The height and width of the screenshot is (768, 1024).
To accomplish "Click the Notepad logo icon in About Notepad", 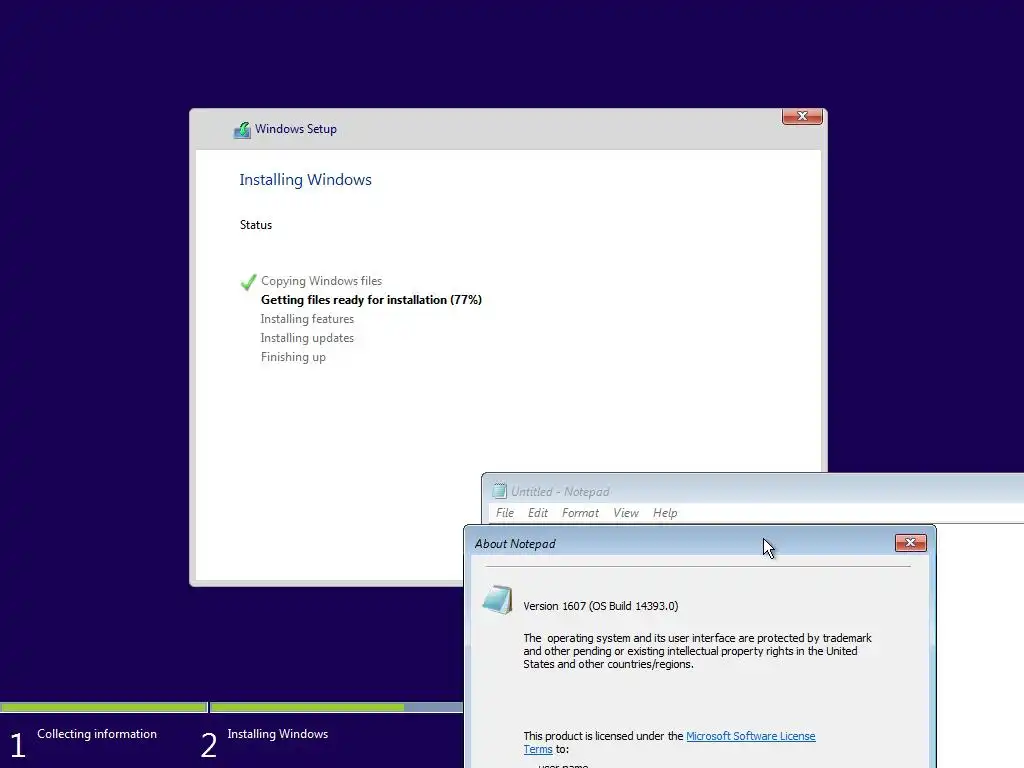I will [498, 600].
